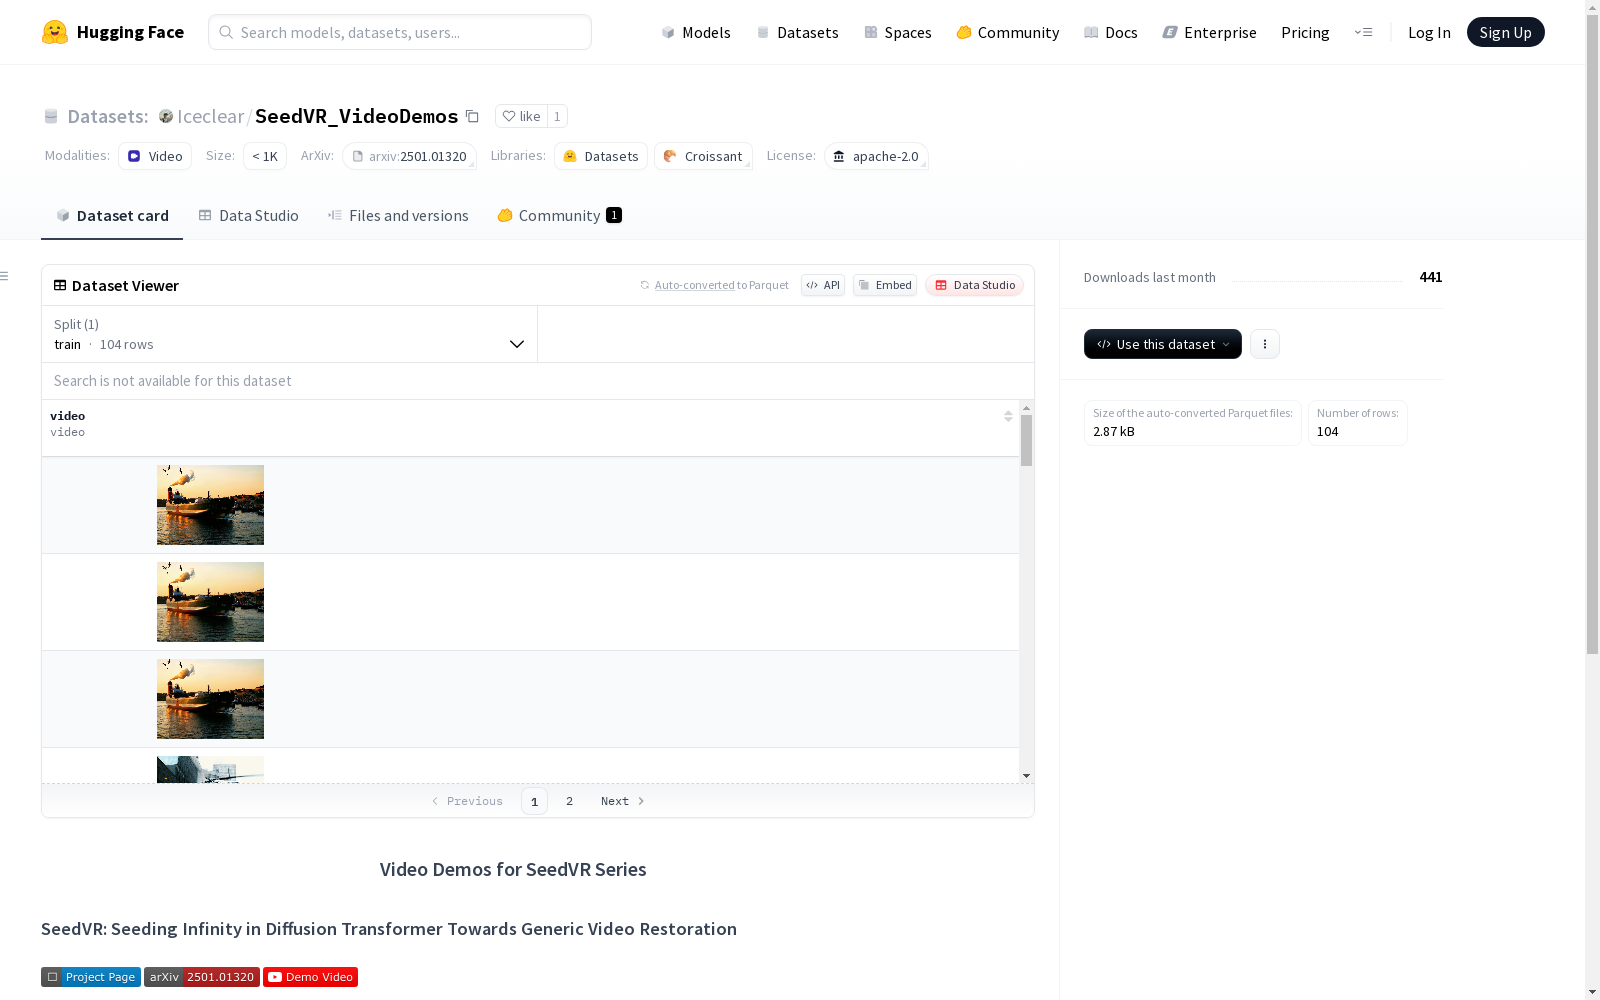This screenshot has width=1600, height=1000.
Task: Open Docs in the top navigation
Action: click(x=1111, y=32)
